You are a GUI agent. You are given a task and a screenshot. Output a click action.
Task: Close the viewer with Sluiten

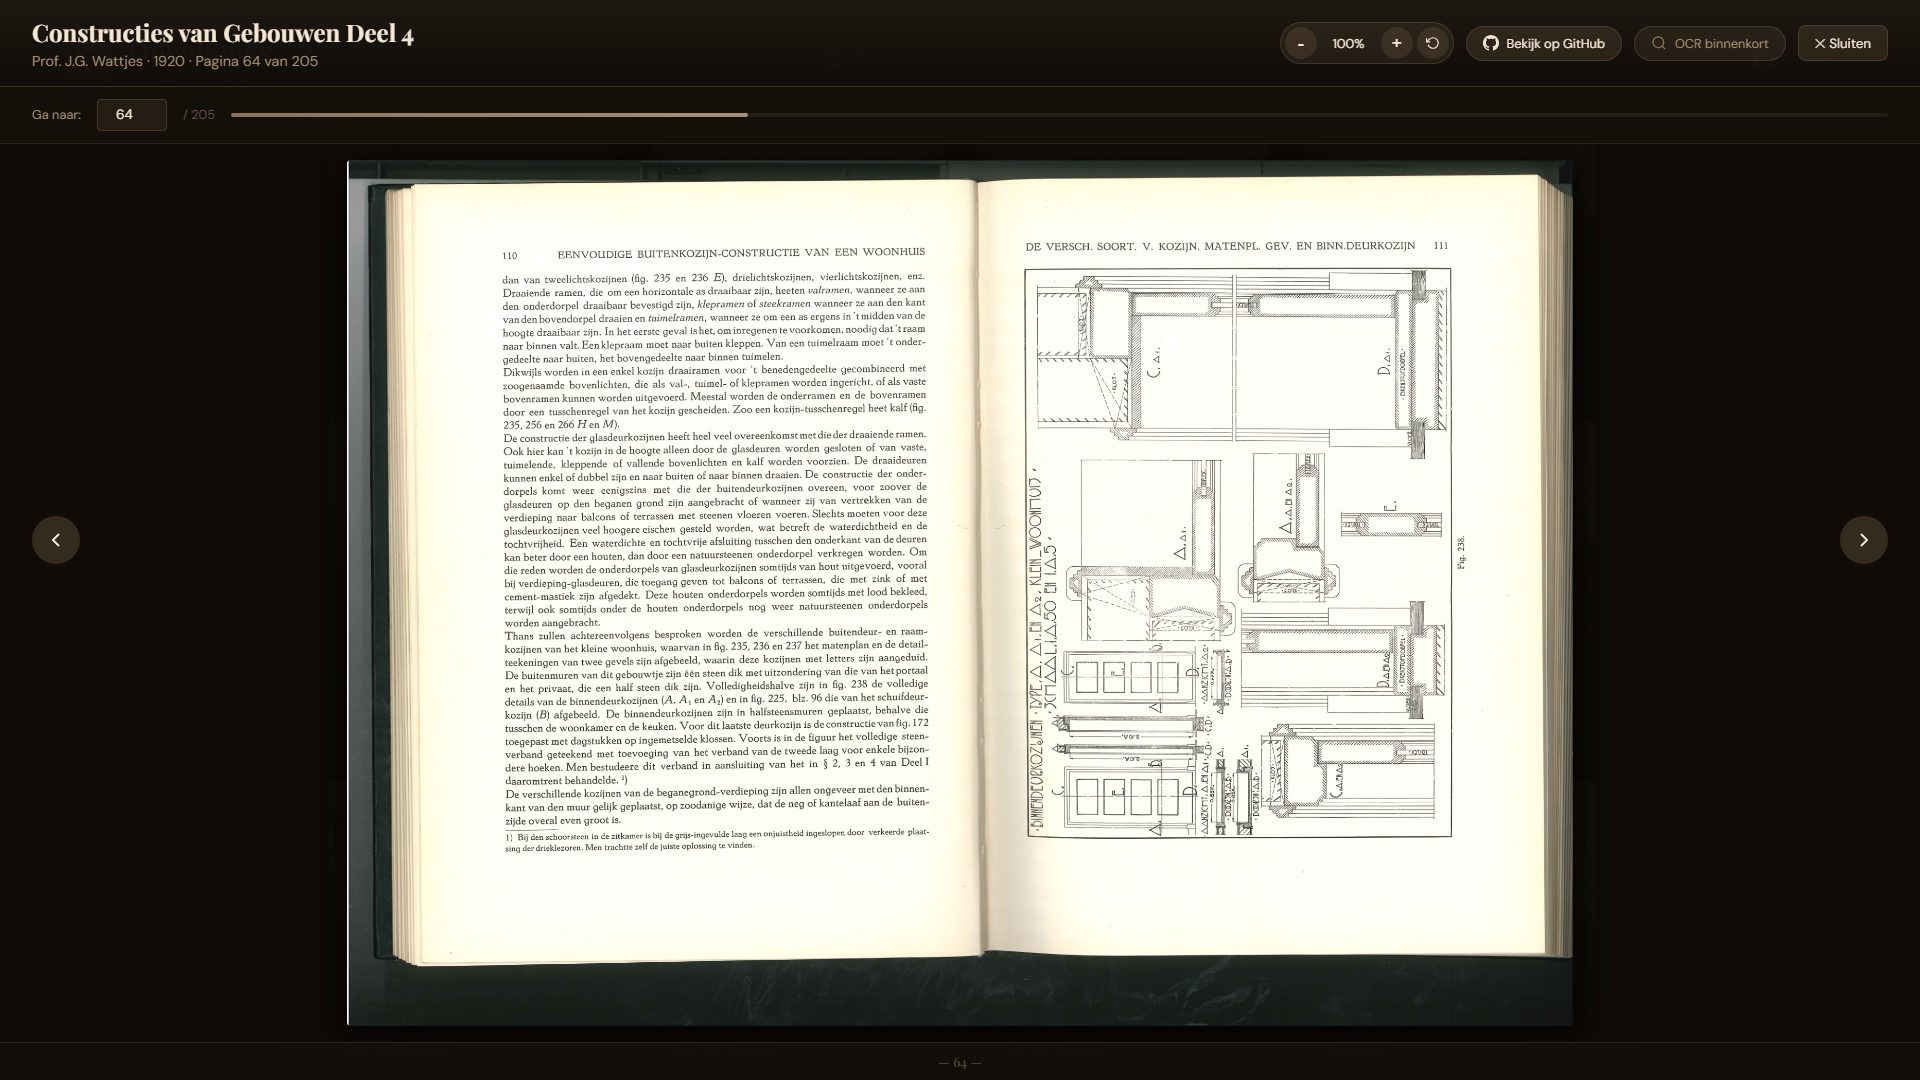1842,43
